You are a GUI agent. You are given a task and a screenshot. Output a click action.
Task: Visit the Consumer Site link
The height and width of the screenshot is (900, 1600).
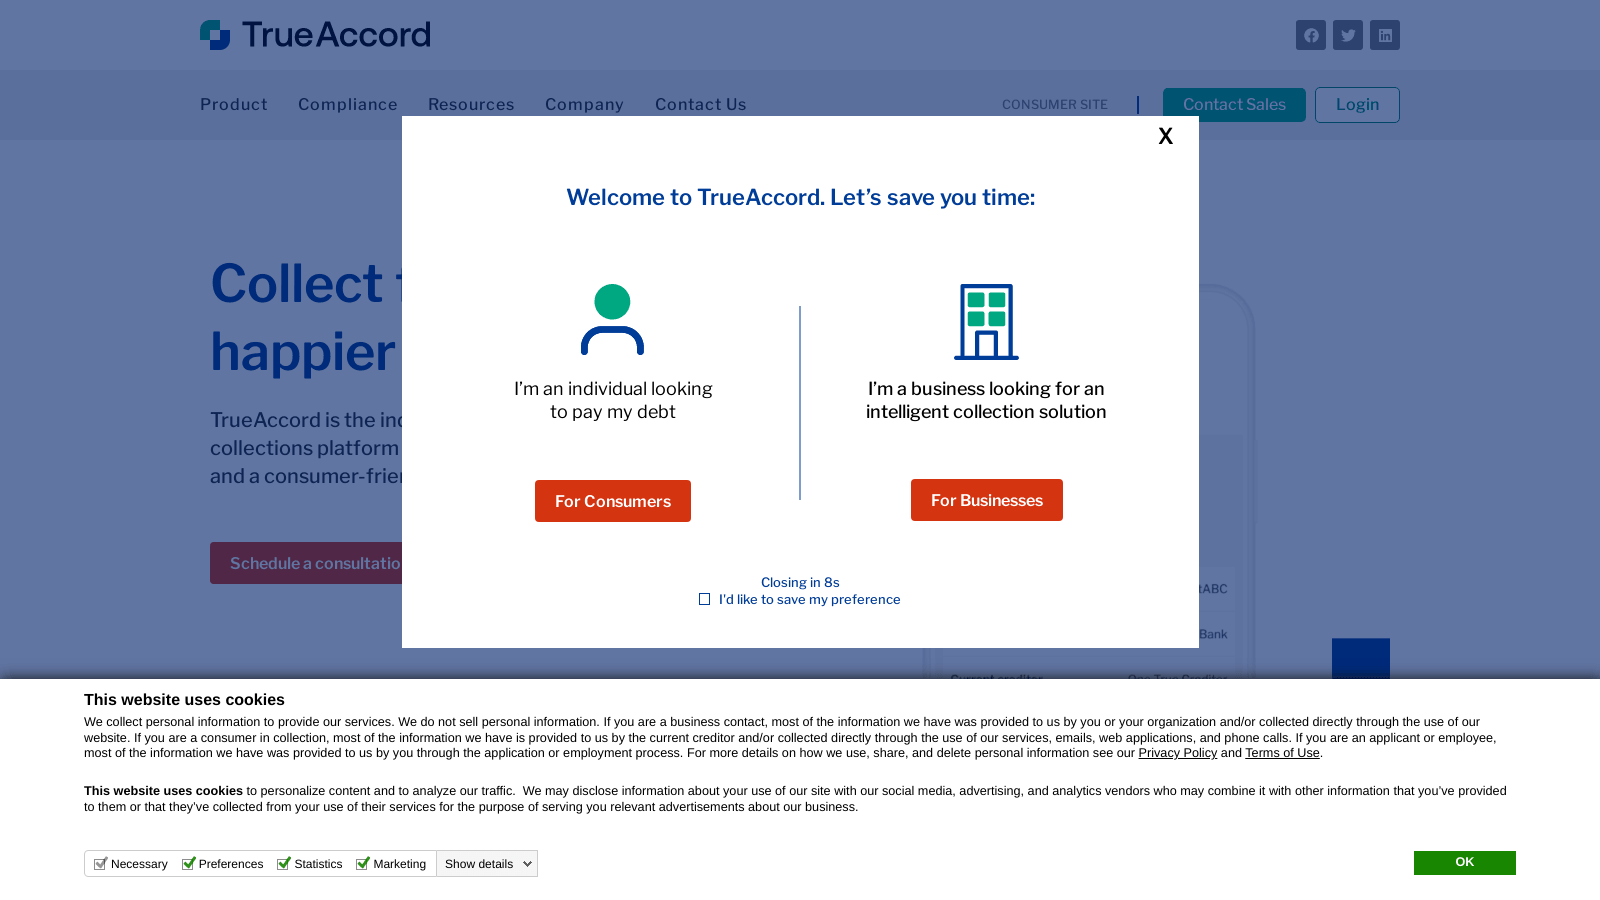[1055, 104]
